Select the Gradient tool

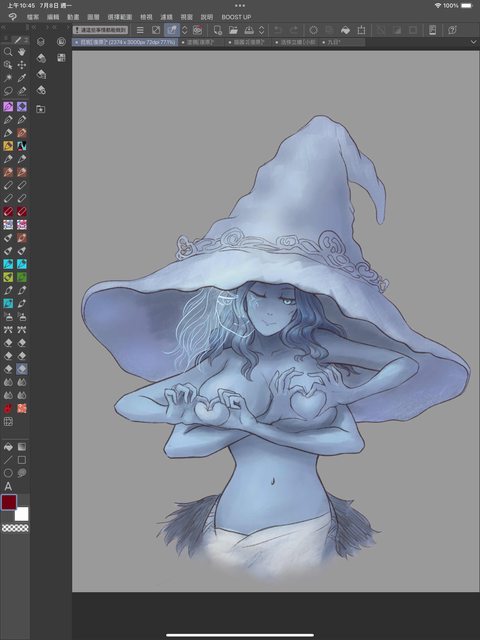point(22,447)
